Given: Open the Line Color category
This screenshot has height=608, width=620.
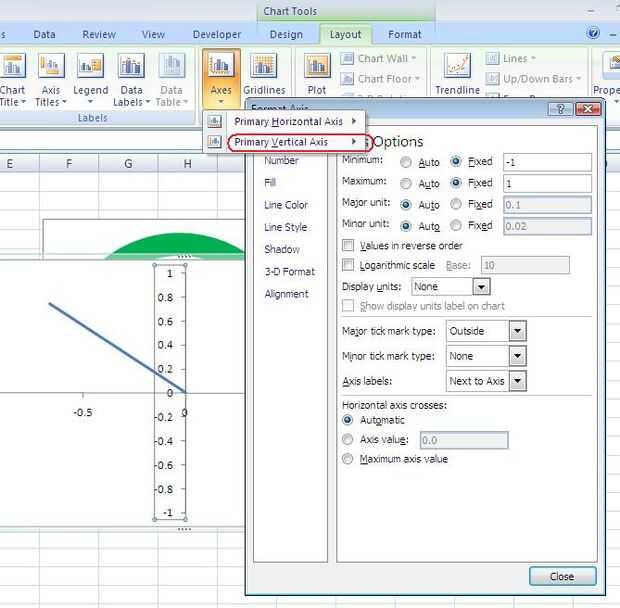Looking at the screenshot, I should tap(286, 205).
